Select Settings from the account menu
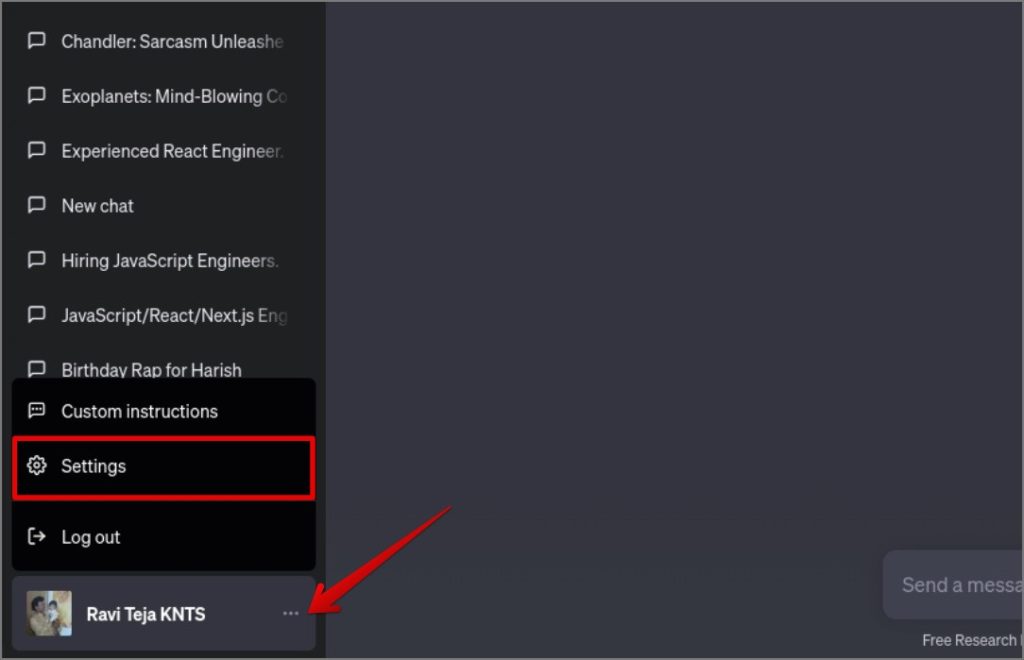The image size is (1024, 660). 163,467
